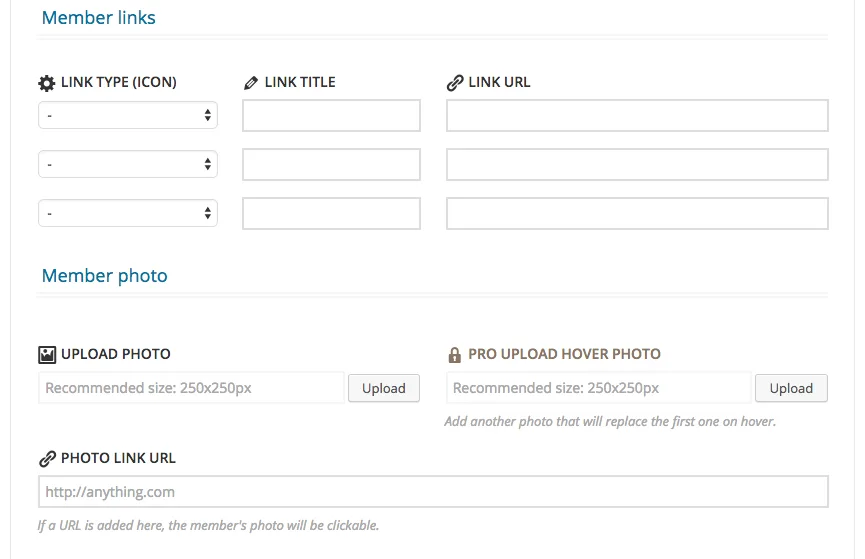Focus the first Link Title field

(x=331, y=115)
